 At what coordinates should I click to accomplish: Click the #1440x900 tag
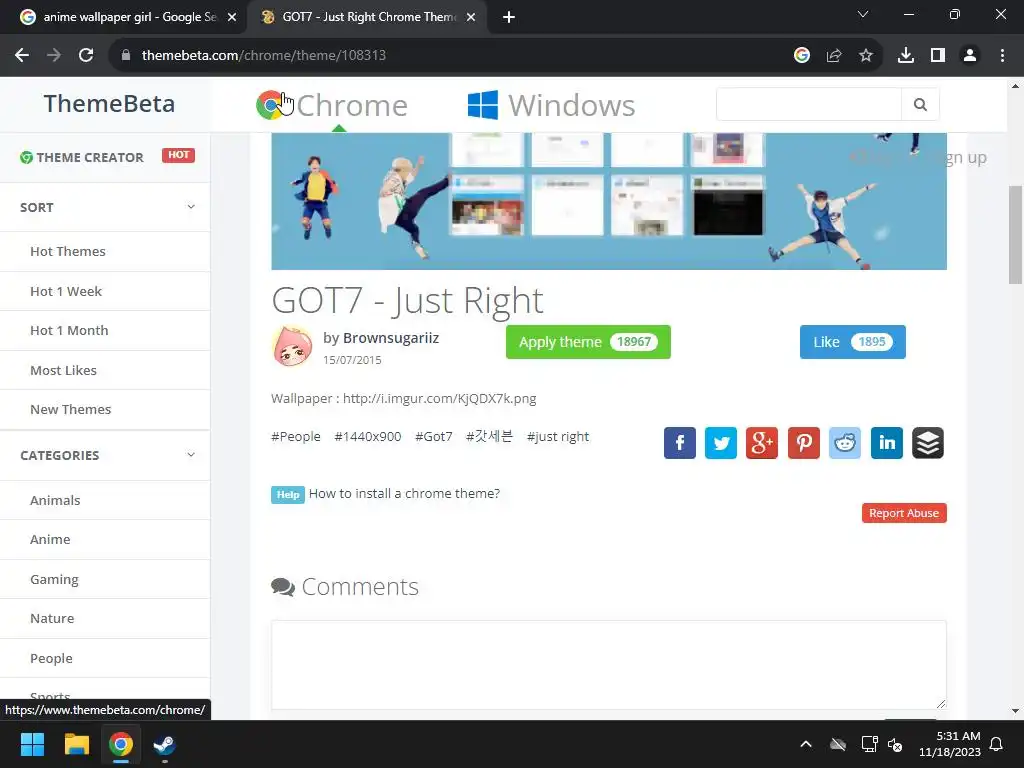click(368, 436)
